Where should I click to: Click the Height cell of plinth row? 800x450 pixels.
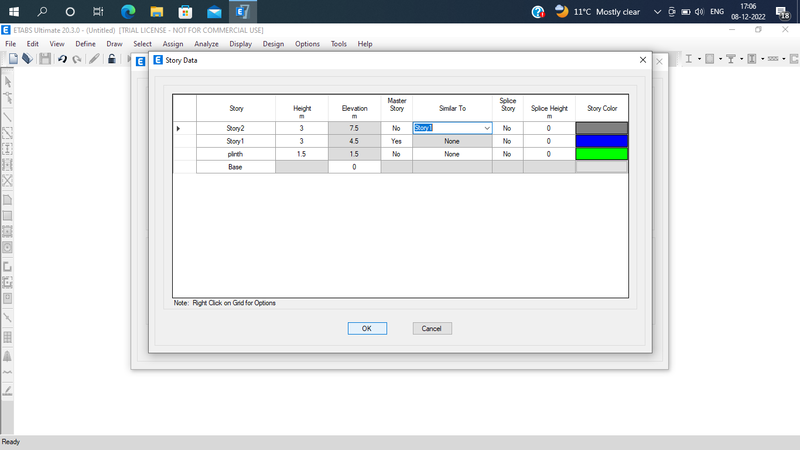point(302,154)
